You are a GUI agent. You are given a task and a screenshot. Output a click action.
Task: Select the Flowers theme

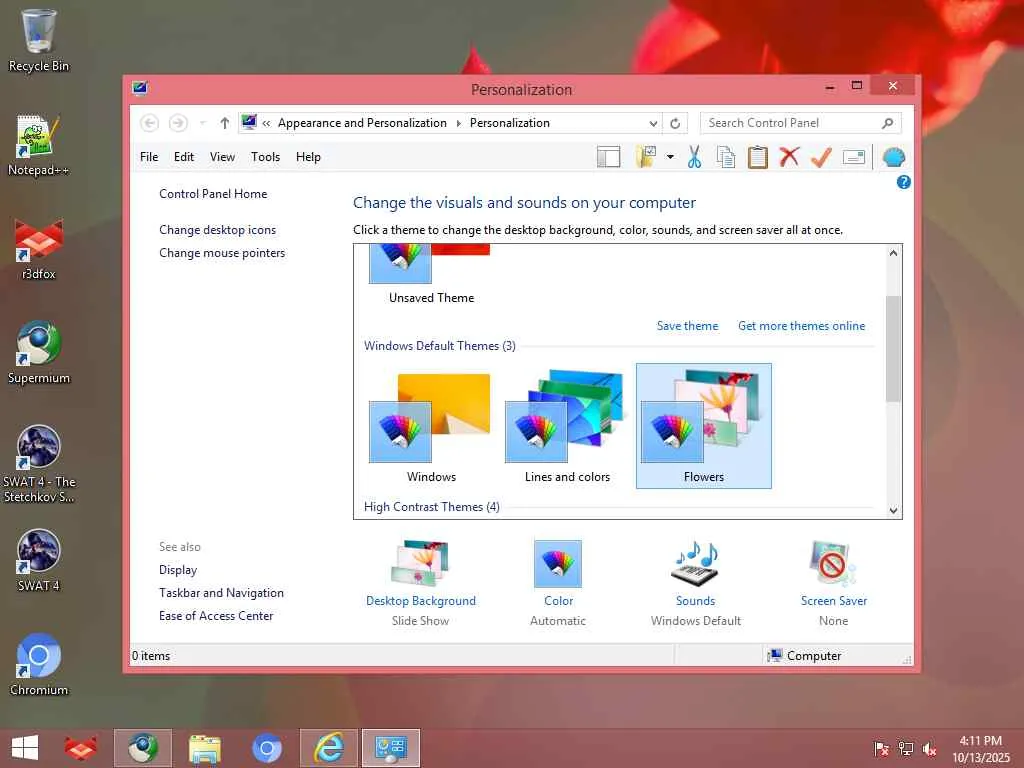click(x=703, y=426)
